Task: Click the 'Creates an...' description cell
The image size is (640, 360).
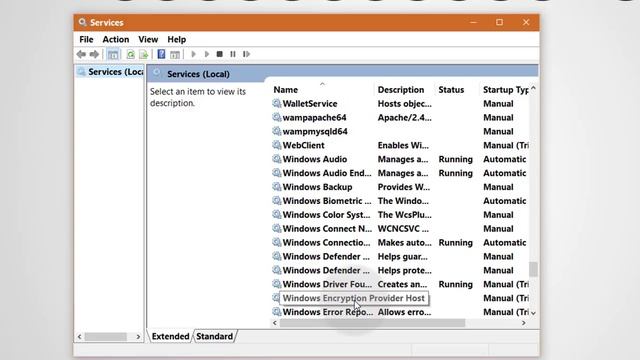Action: point(402,284)
